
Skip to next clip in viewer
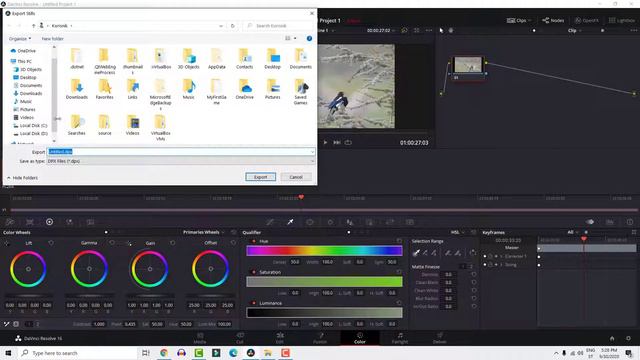coord(337,142)
